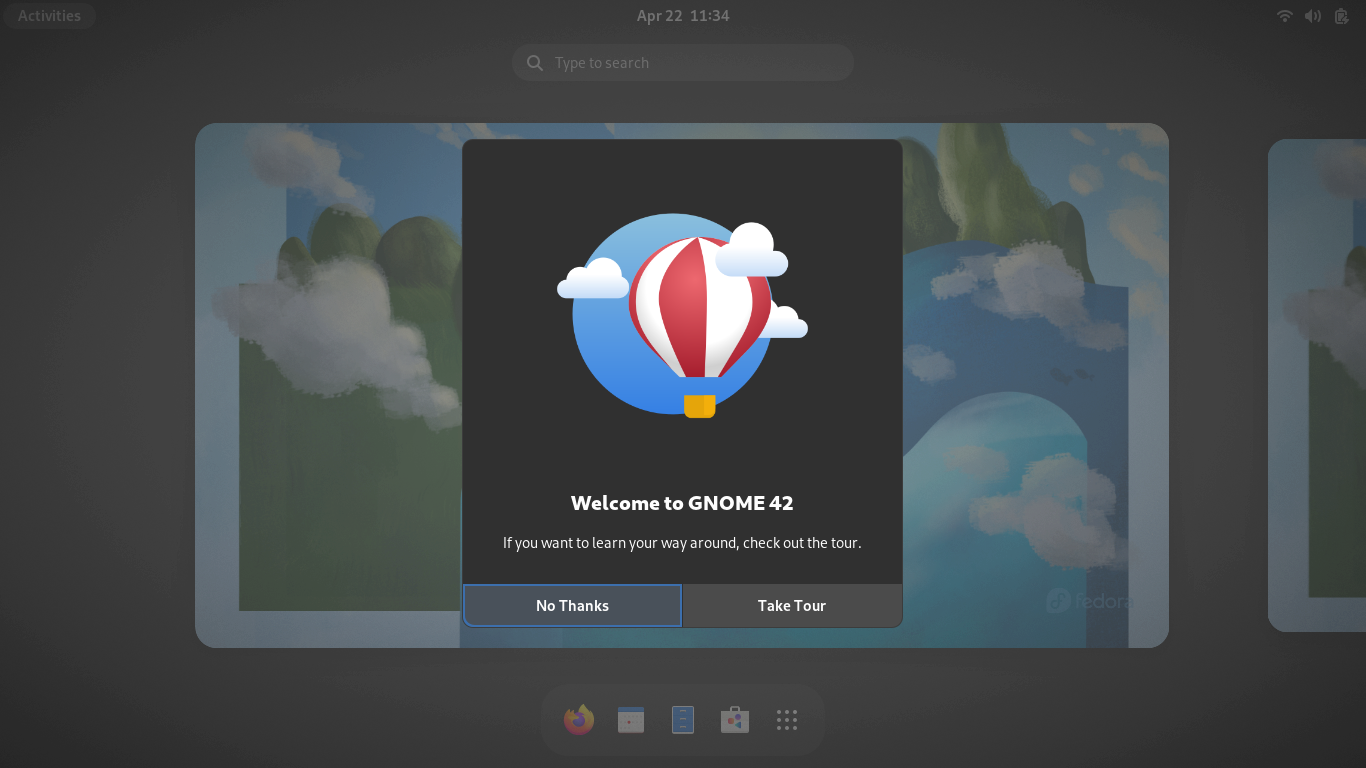Focus the Type to search field
This screenshot has height=768, width=1366.
683,63
